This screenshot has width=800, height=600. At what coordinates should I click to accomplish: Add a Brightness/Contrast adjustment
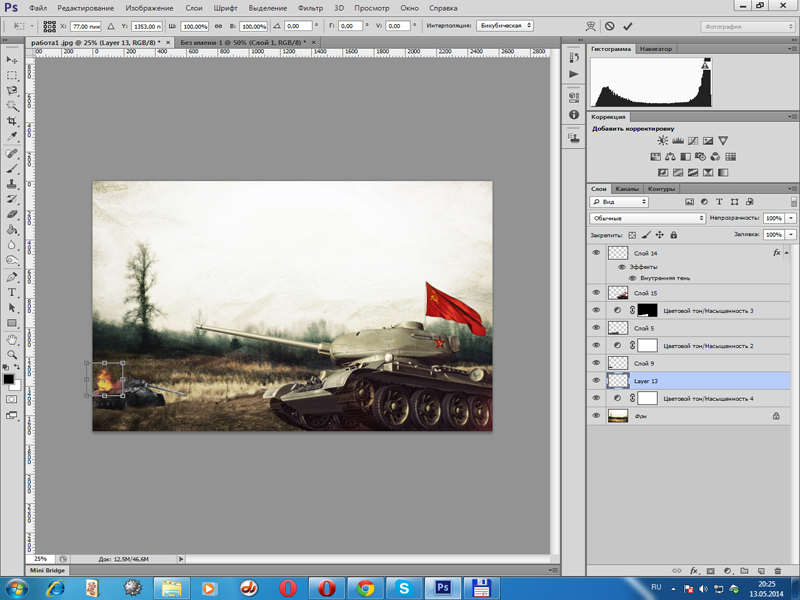(662, 141)
